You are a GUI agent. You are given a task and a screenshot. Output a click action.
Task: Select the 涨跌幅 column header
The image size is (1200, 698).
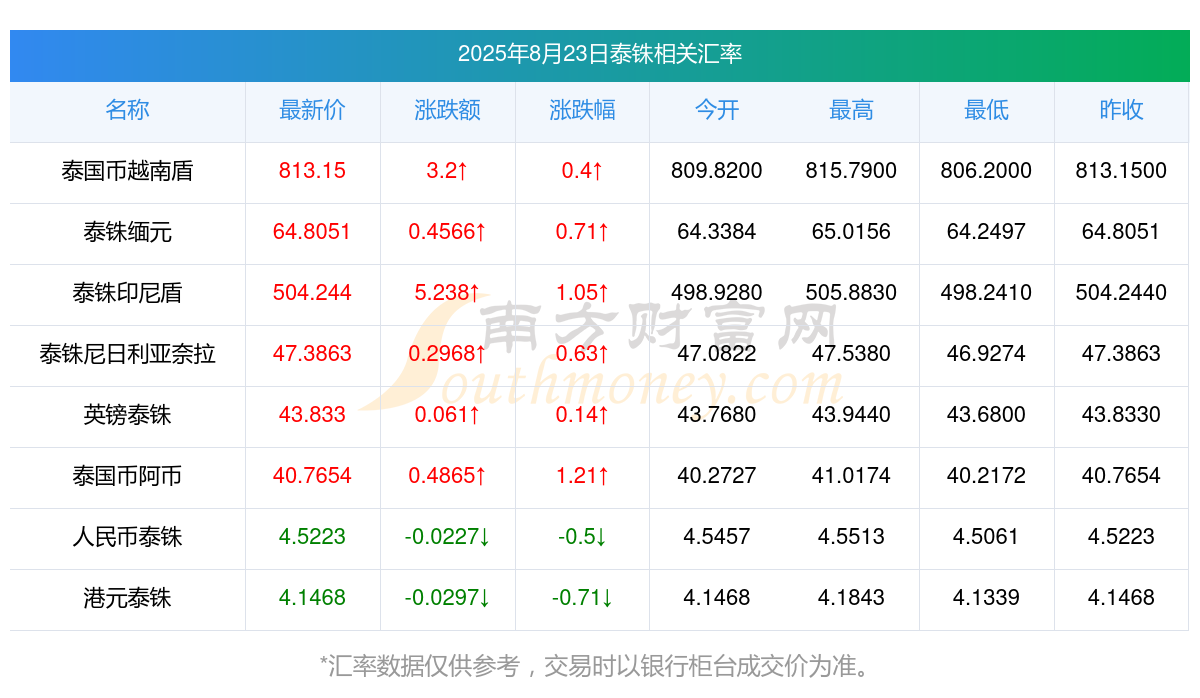pos(582,111)
